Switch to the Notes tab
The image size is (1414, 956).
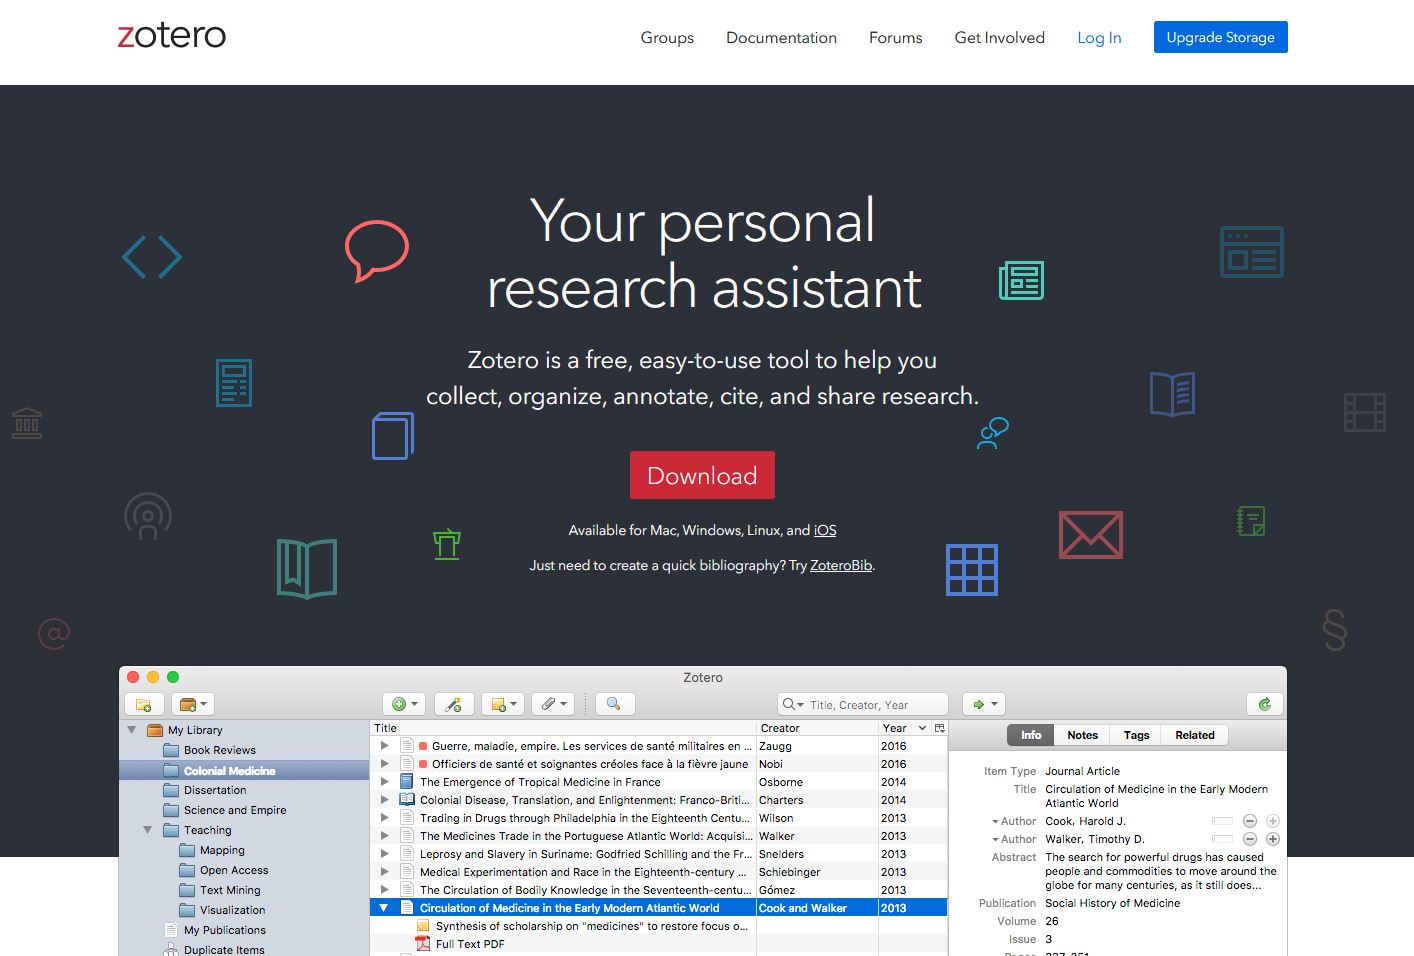coord(1082,734)
